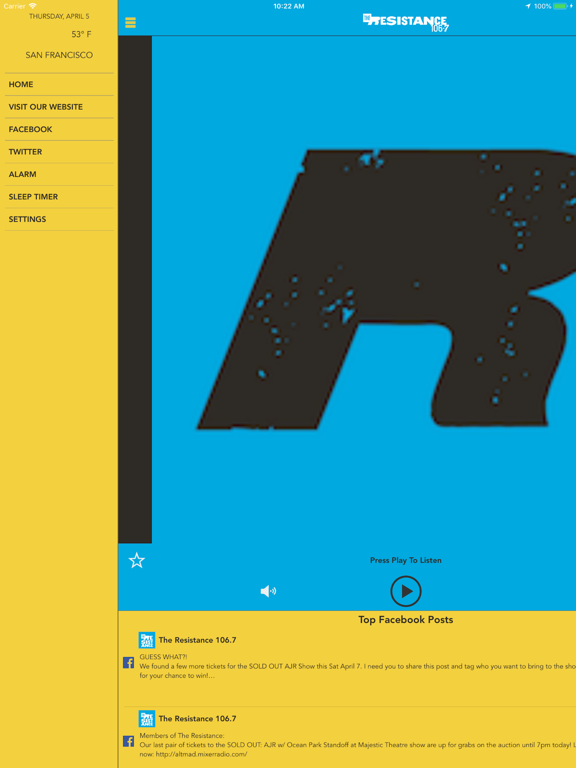Viewport: 576px width, 768px height.
Task: Open the SLEEP TIMER menu item
Action: point(59,197)
